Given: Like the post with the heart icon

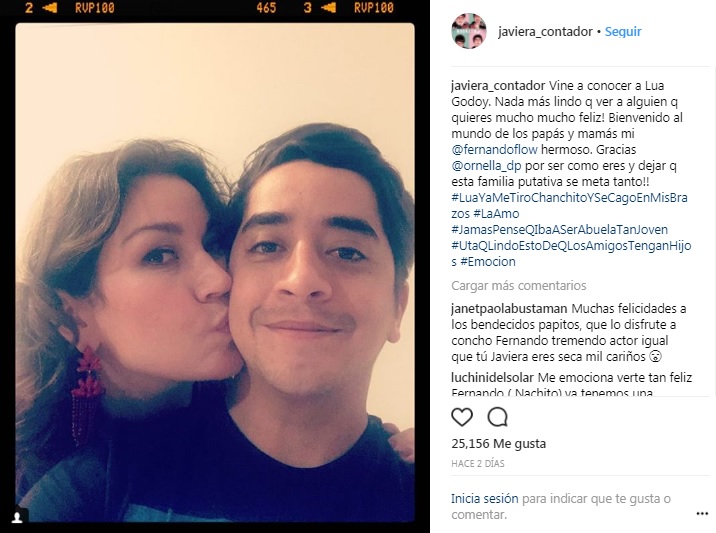Looking at the screenshot, I should point(462,417).
